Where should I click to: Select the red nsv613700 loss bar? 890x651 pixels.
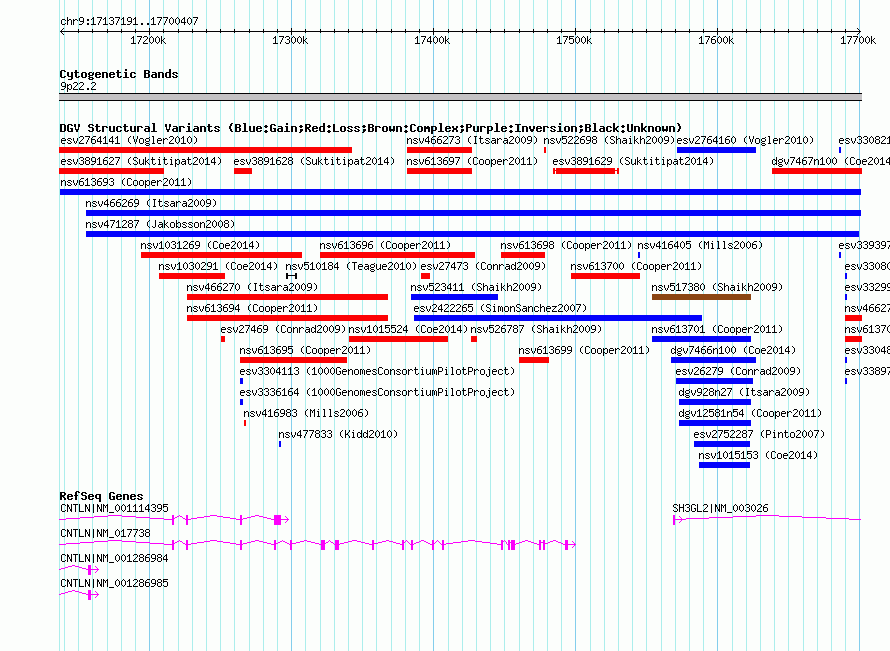point(605,276)
